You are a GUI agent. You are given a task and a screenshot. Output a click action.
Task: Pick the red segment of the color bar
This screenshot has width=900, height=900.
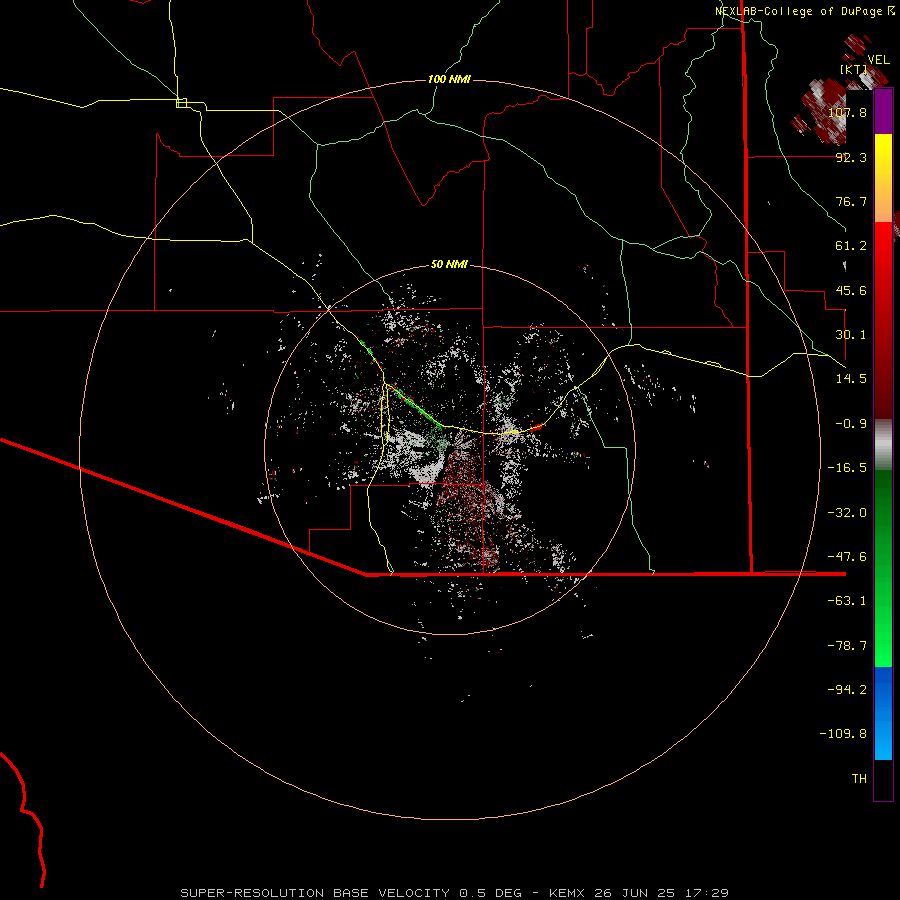click(x=883, y=320)
